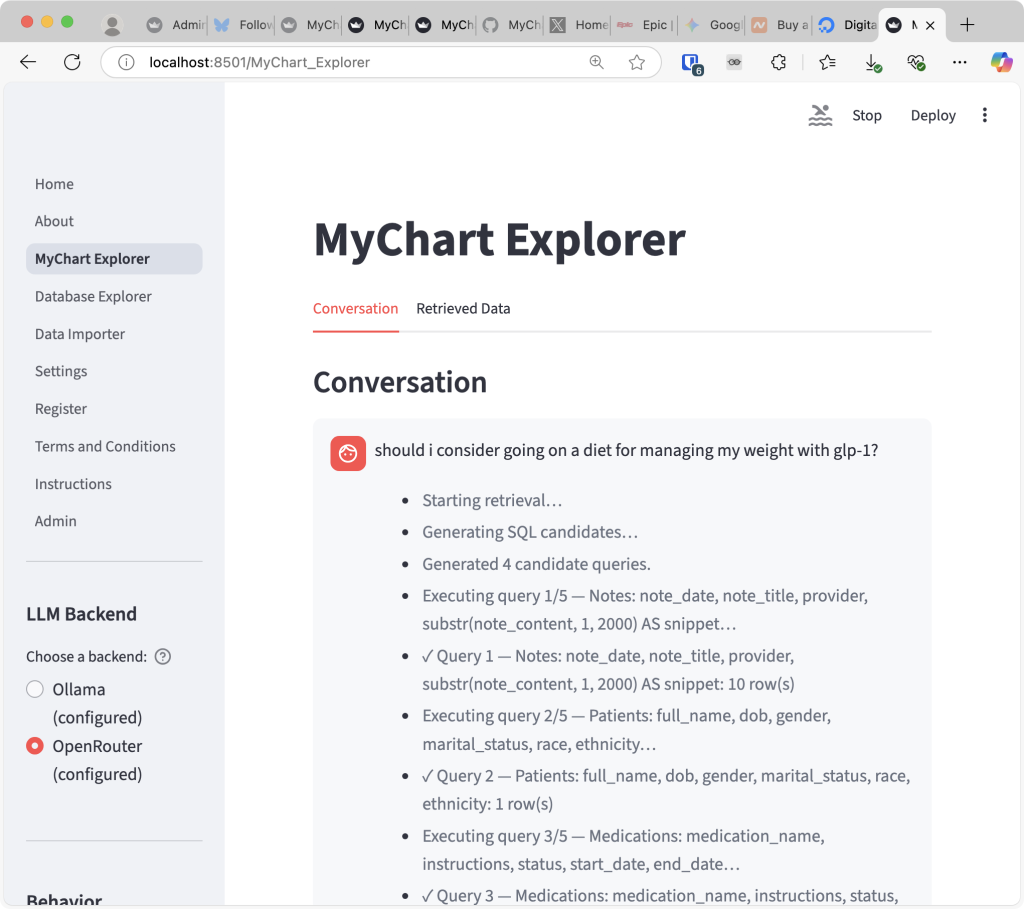The height and width of the screenshot is (909, 1024).
Task: Reload the page with the refresh icon
Action: [x=72, y=62]
